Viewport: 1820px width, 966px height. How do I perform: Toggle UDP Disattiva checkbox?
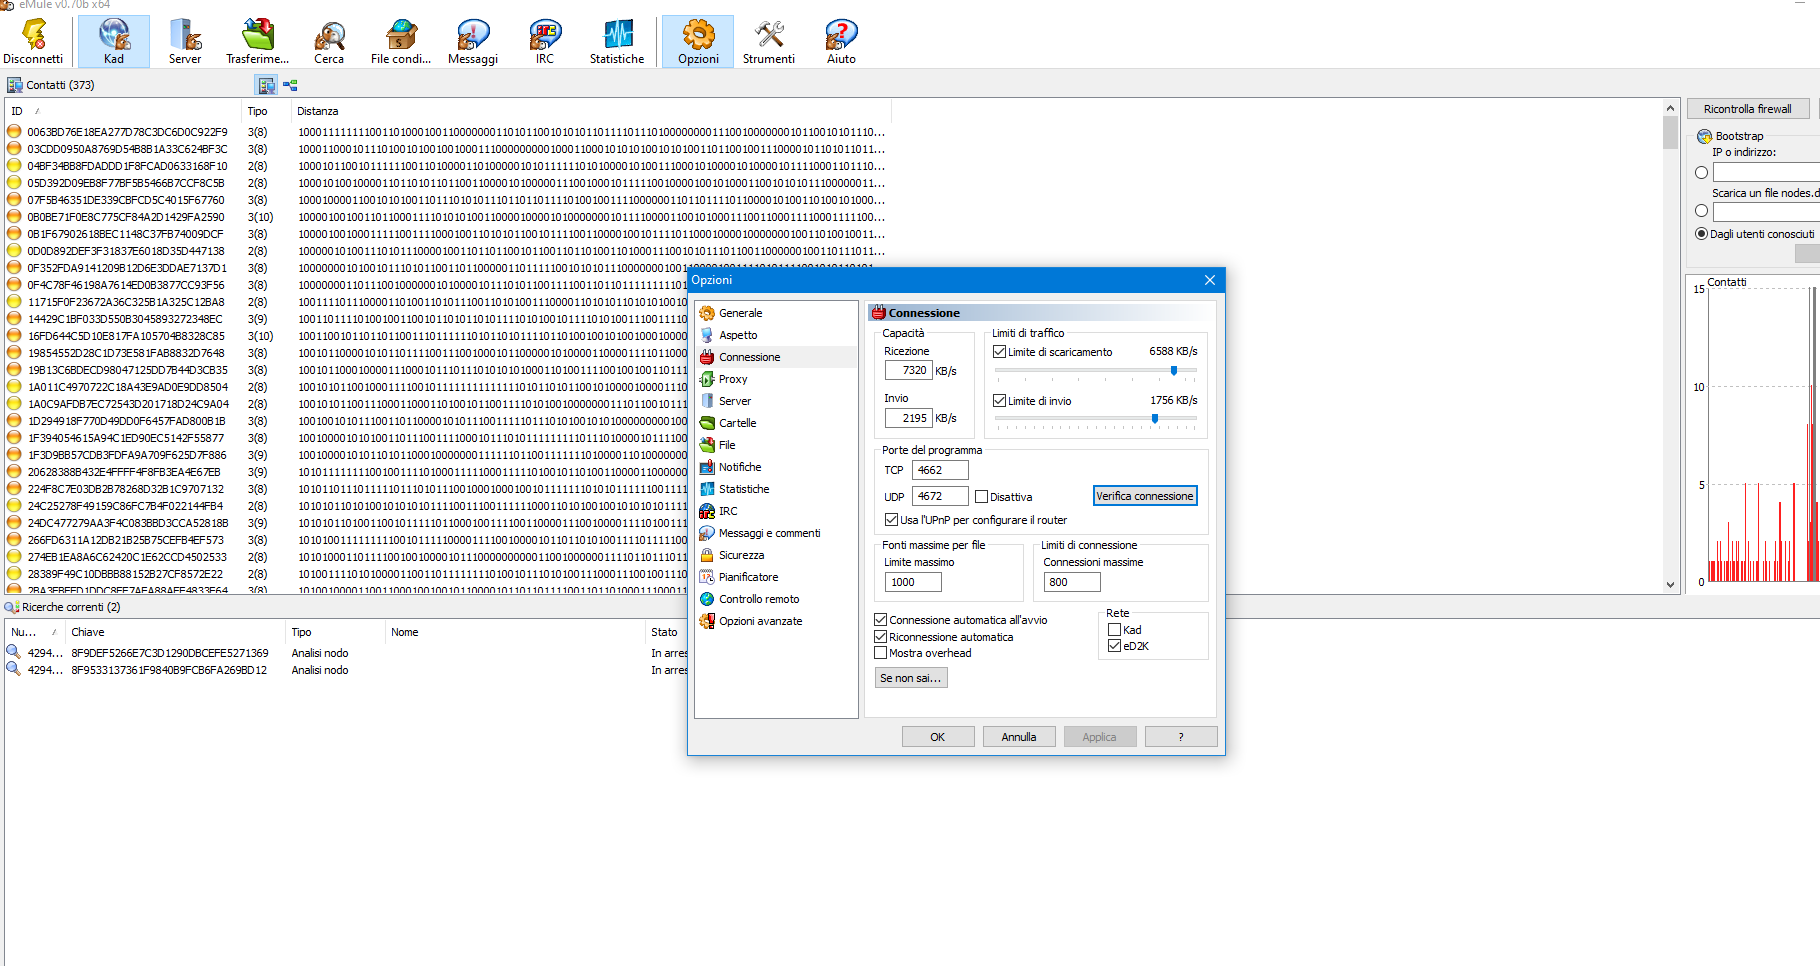pyautogui.click(x=981, y=497)
